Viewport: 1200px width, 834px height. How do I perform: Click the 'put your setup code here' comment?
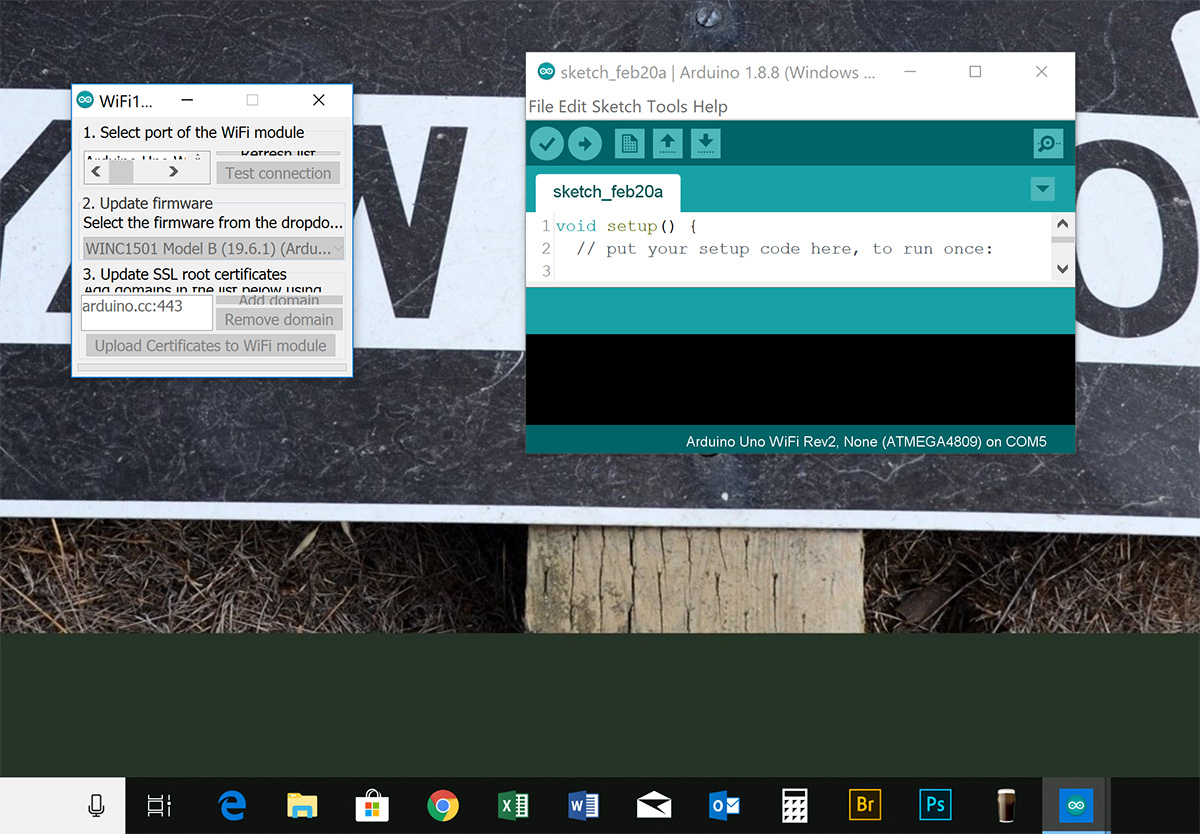click(785, 248)
